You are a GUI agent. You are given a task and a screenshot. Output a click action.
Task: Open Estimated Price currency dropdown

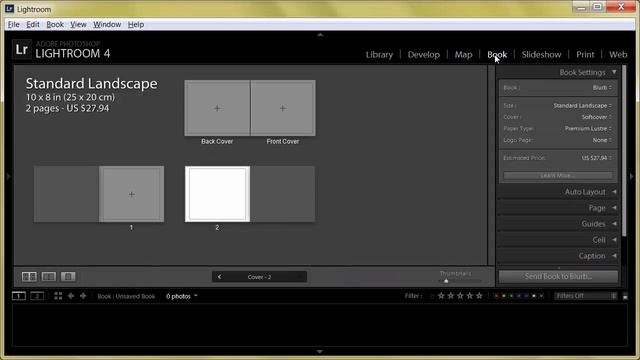pyautogui.click(x=597, y=158)
